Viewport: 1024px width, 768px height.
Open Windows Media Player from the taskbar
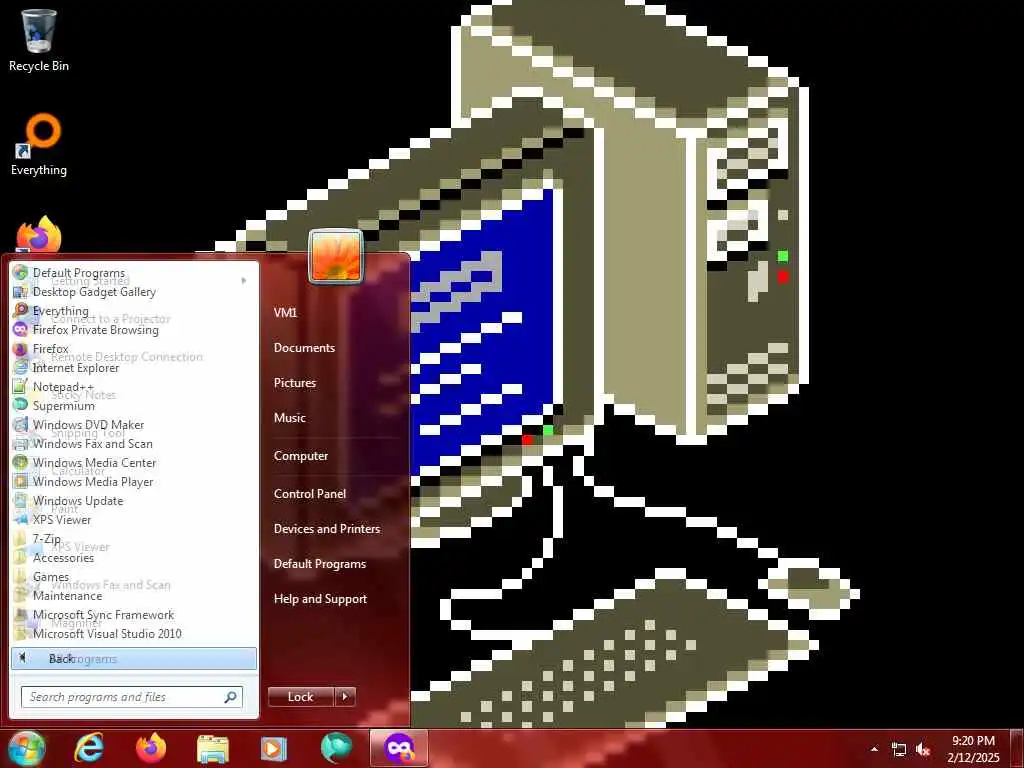[x=274, y=749]
